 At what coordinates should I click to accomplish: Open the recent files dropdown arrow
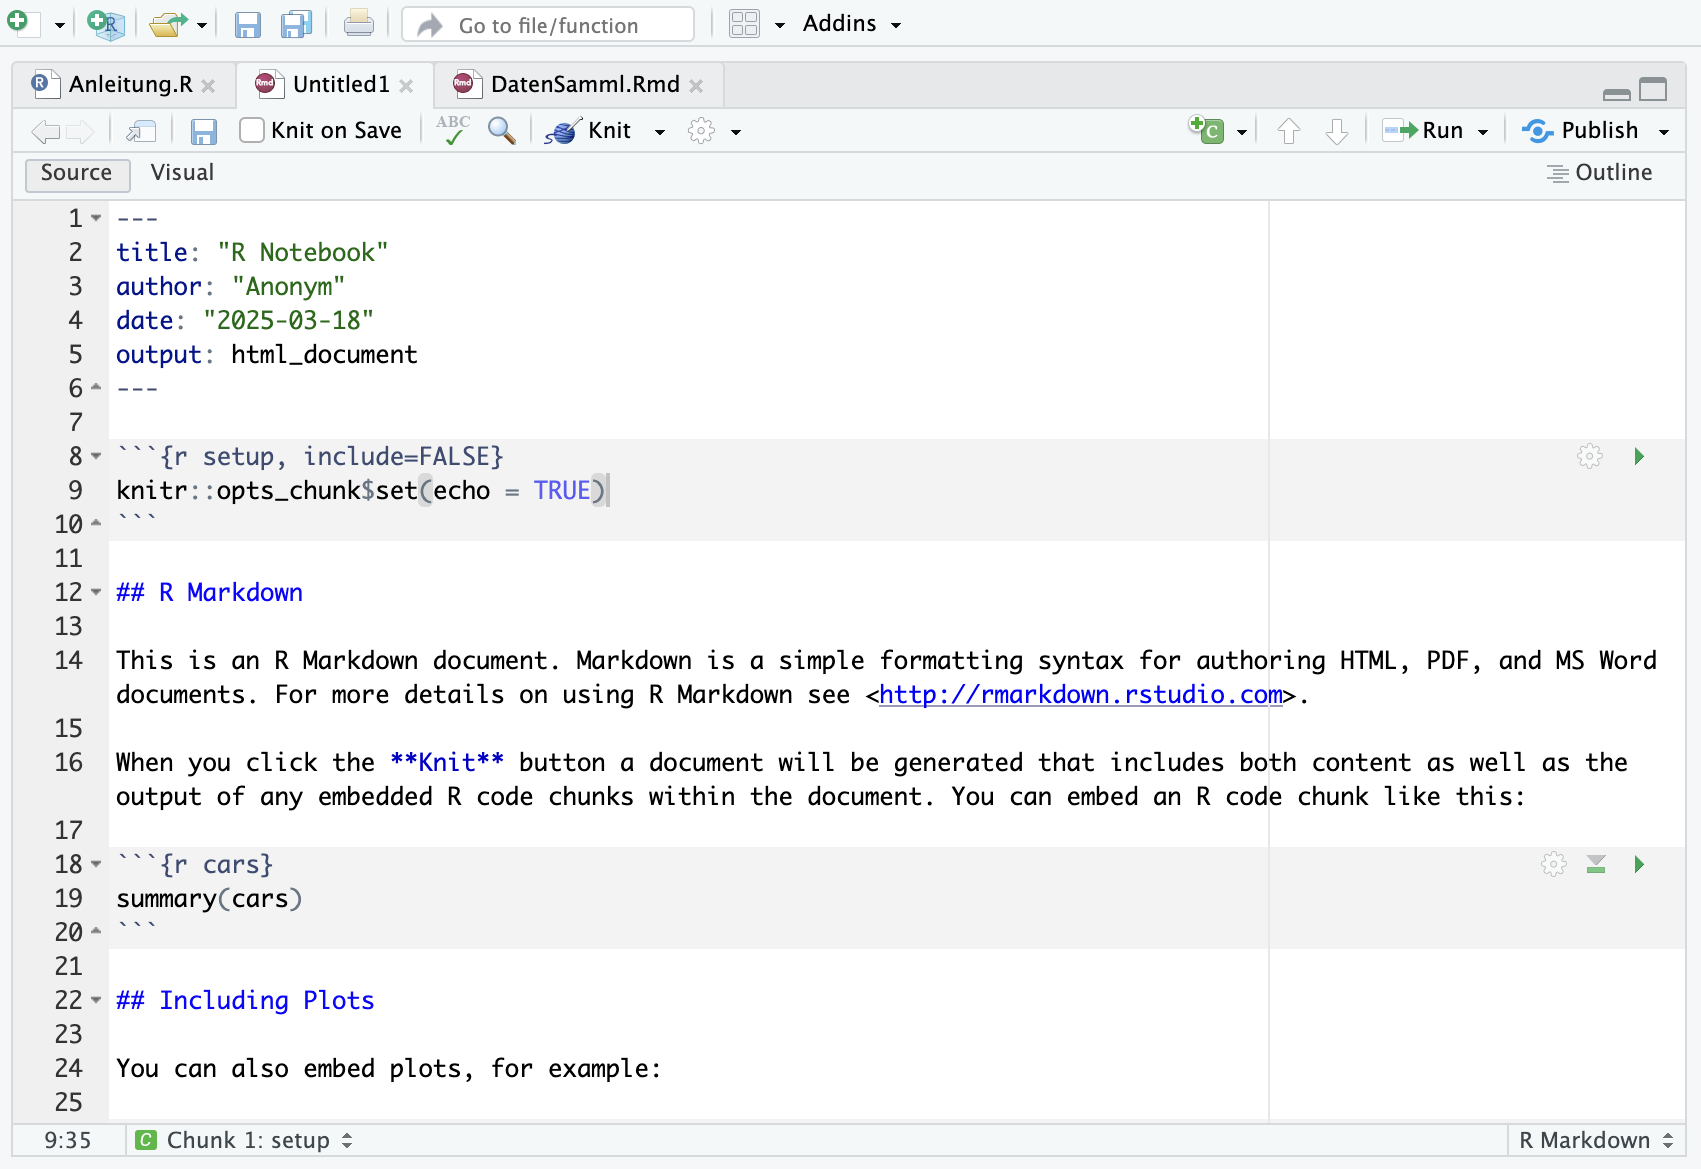coord(202,25)
